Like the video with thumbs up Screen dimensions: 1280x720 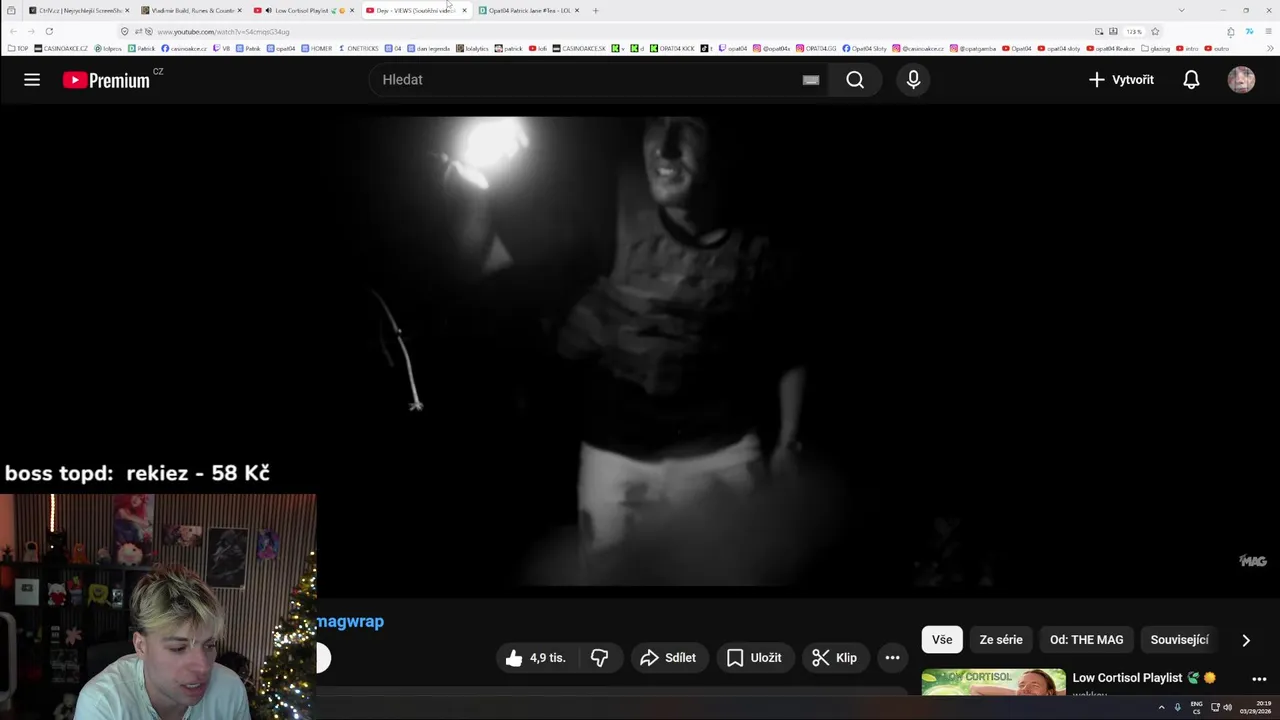tap(536, 657)
